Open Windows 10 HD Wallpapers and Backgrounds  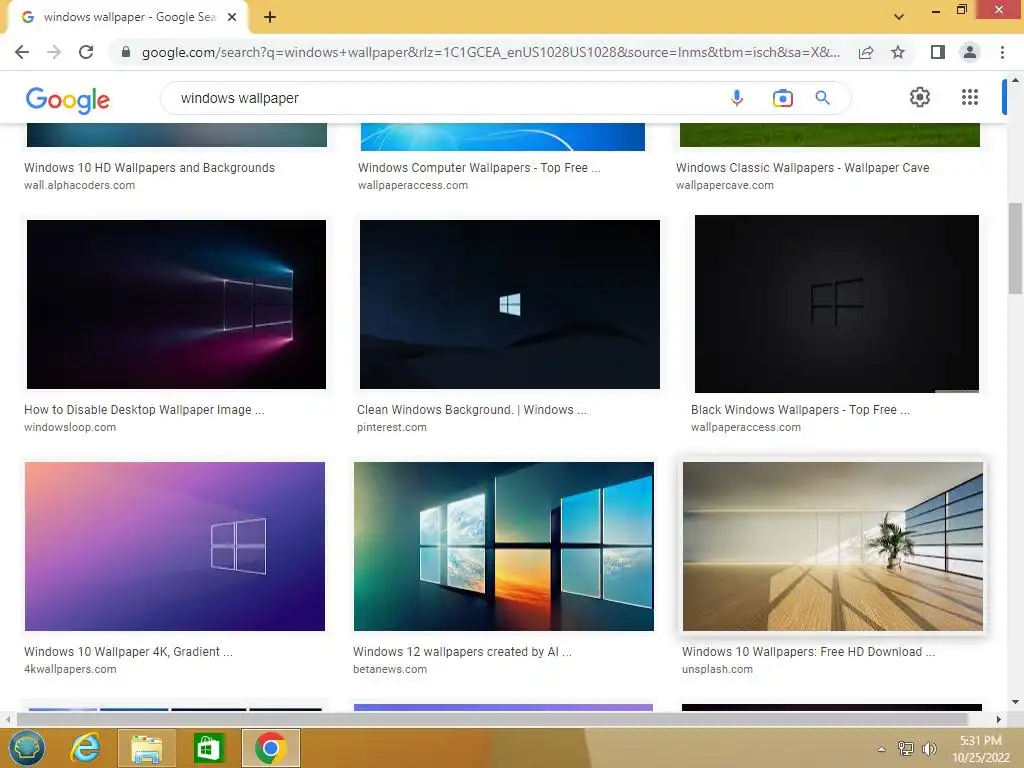click(150, 168)
